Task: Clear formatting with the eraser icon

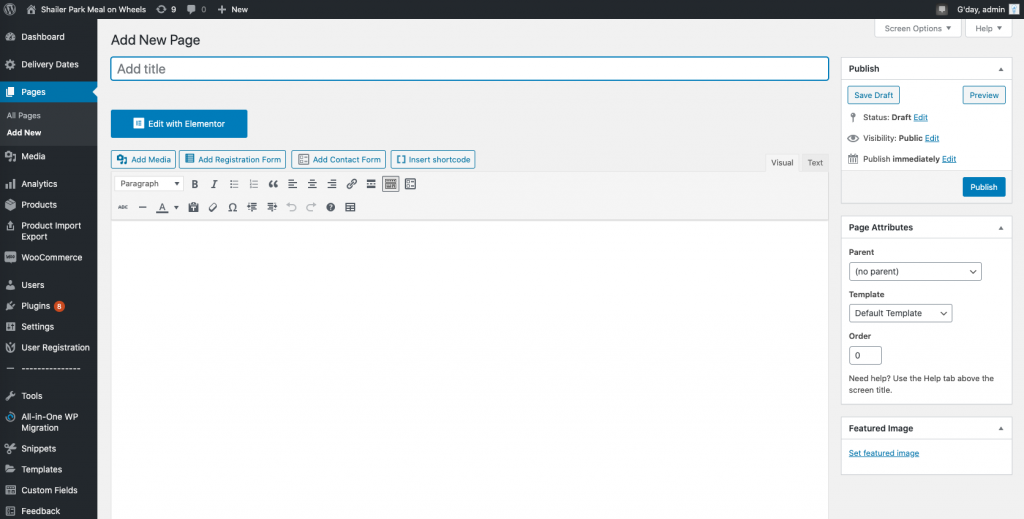Action: [212, 208]
